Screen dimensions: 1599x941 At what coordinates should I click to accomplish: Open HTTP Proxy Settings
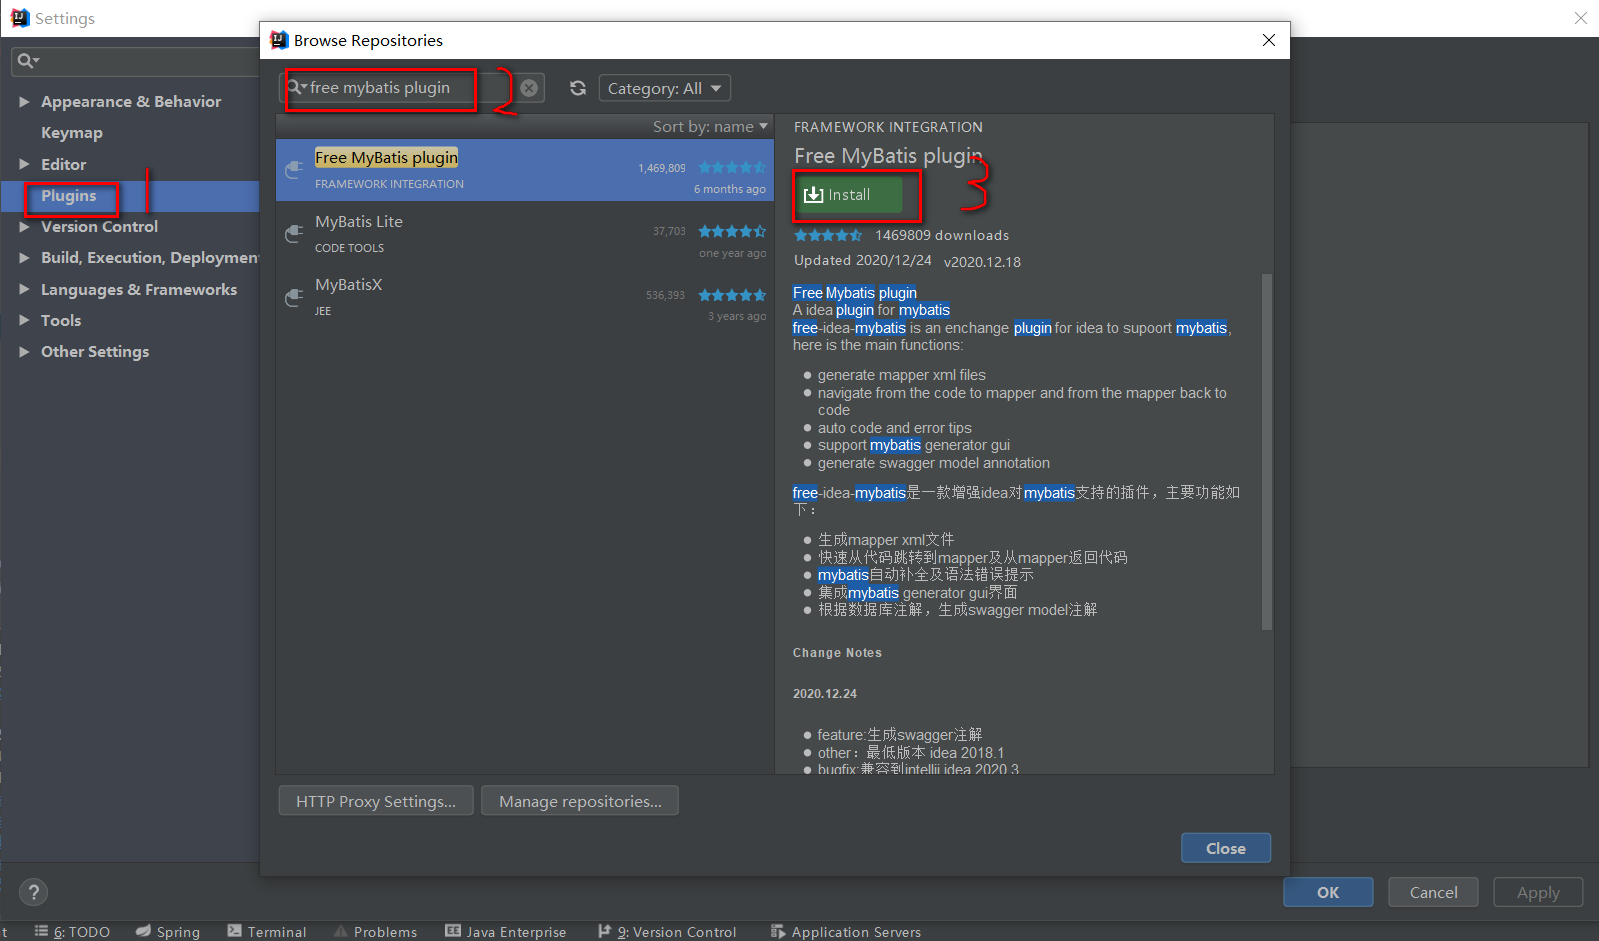(x=376, y=801)
